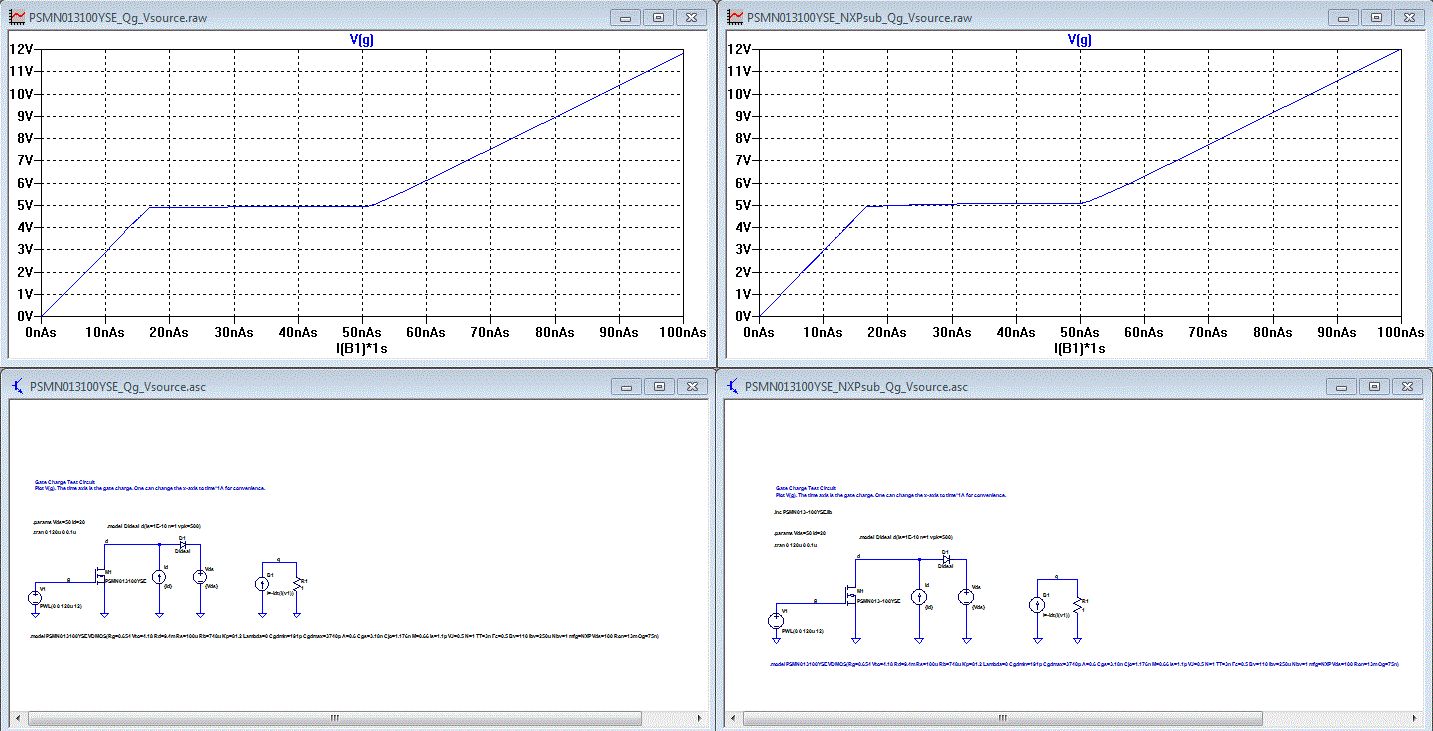Select the R1 resistor in the left schematic
1433x731 pixels.
297,582
